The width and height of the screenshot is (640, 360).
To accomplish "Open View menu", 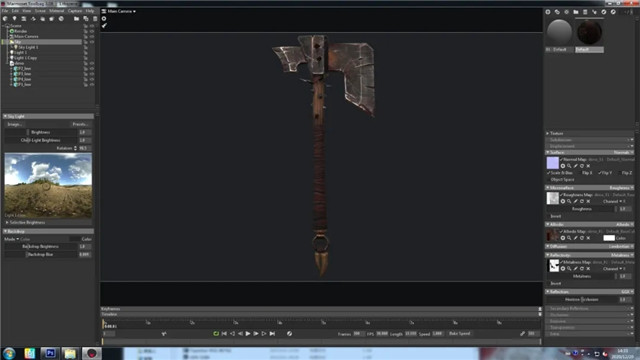I will 27,11.
